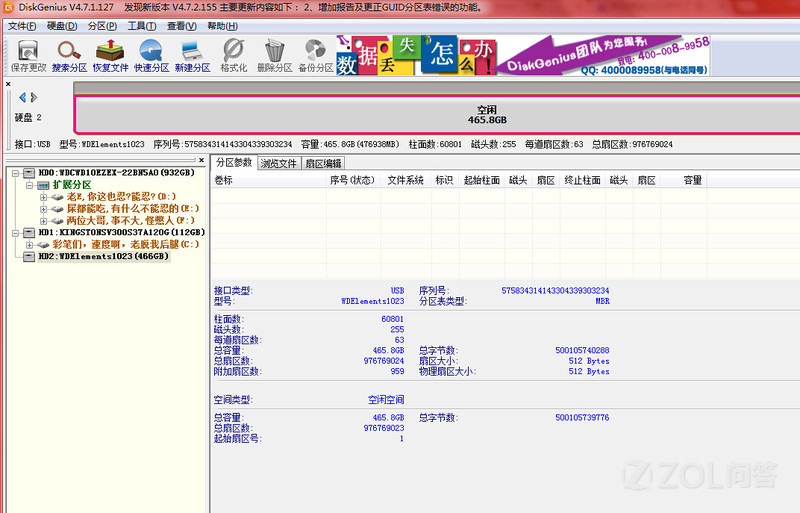The height and width of the screenshot is (513, 800).
Task: Switch to the Browse Files (浏览文件) tab
Action: tap(279, 163)
